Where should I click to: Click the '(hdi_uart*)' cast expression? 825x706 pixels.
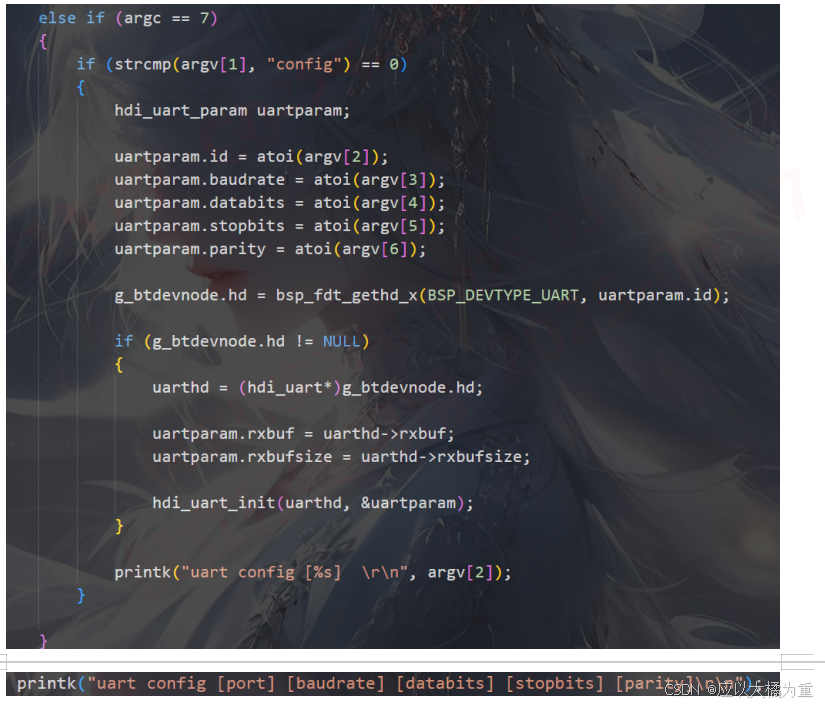tap(290, 388)
